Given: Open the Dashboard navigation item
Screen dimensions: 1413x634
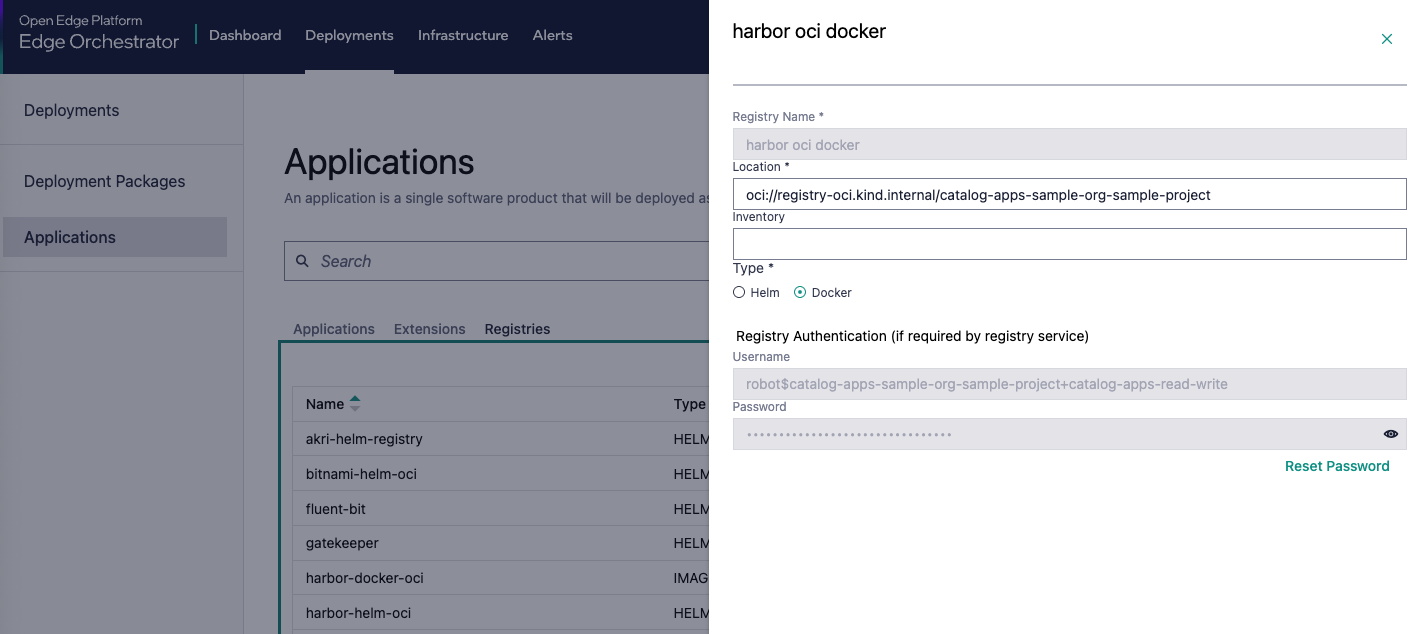Looking at the screenshot, I should point(244,35).
